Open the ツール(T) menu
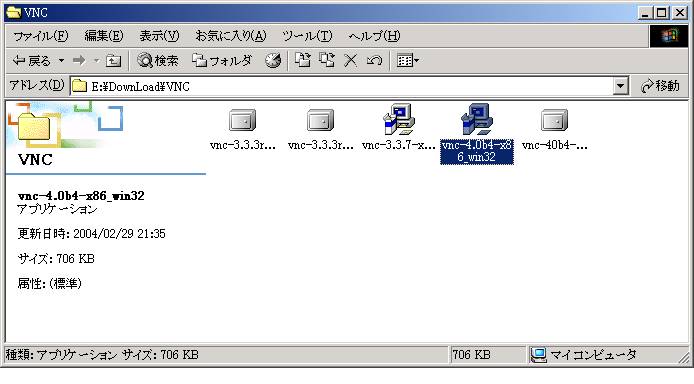Screen dimensions: 694x384 point(307,36)
